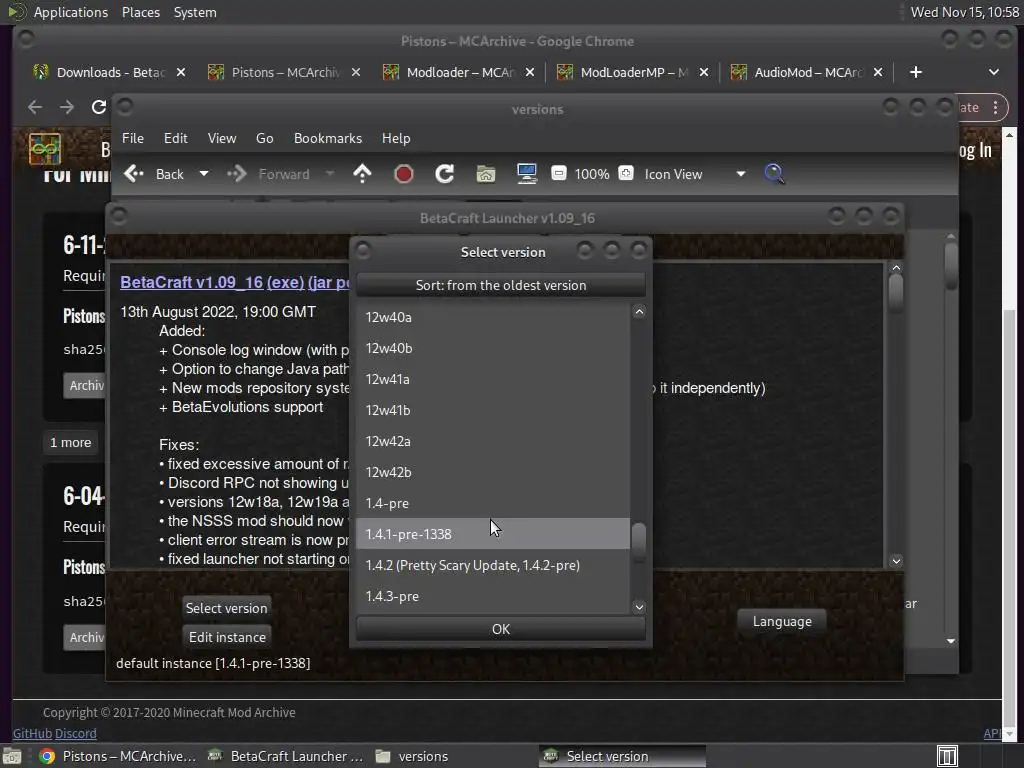This screenshot has height=768, width=1024.
Task: Select version 12w41a in the list
Action: 493,379
